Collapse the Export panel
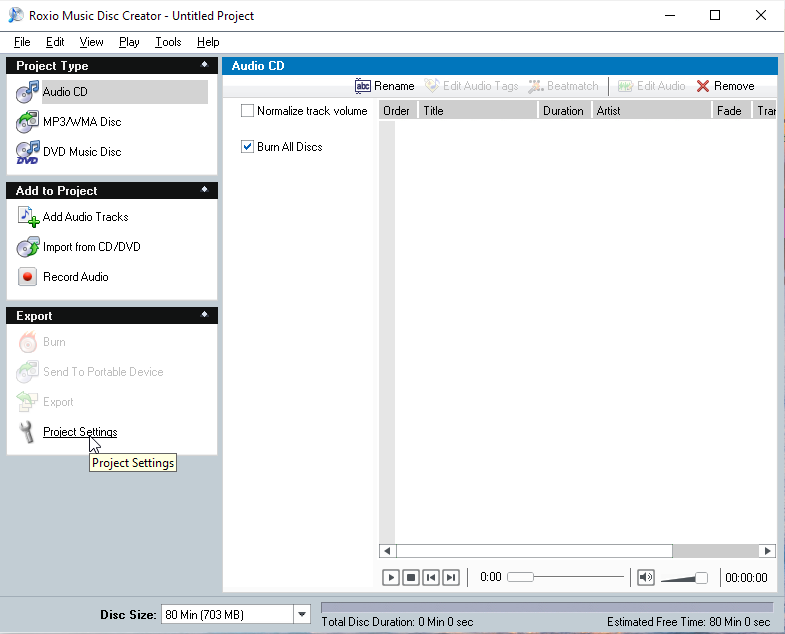The width and height of the screenshot is (785, 634). (x=204, y=315)
